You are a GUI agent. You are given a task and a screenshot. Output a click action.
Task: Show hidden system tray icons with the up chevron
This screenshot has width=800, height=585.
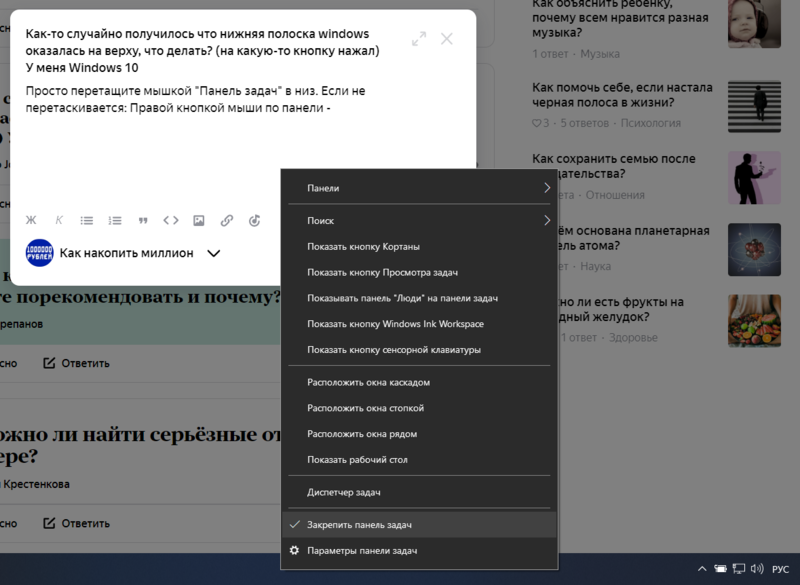tap(702, 569)
